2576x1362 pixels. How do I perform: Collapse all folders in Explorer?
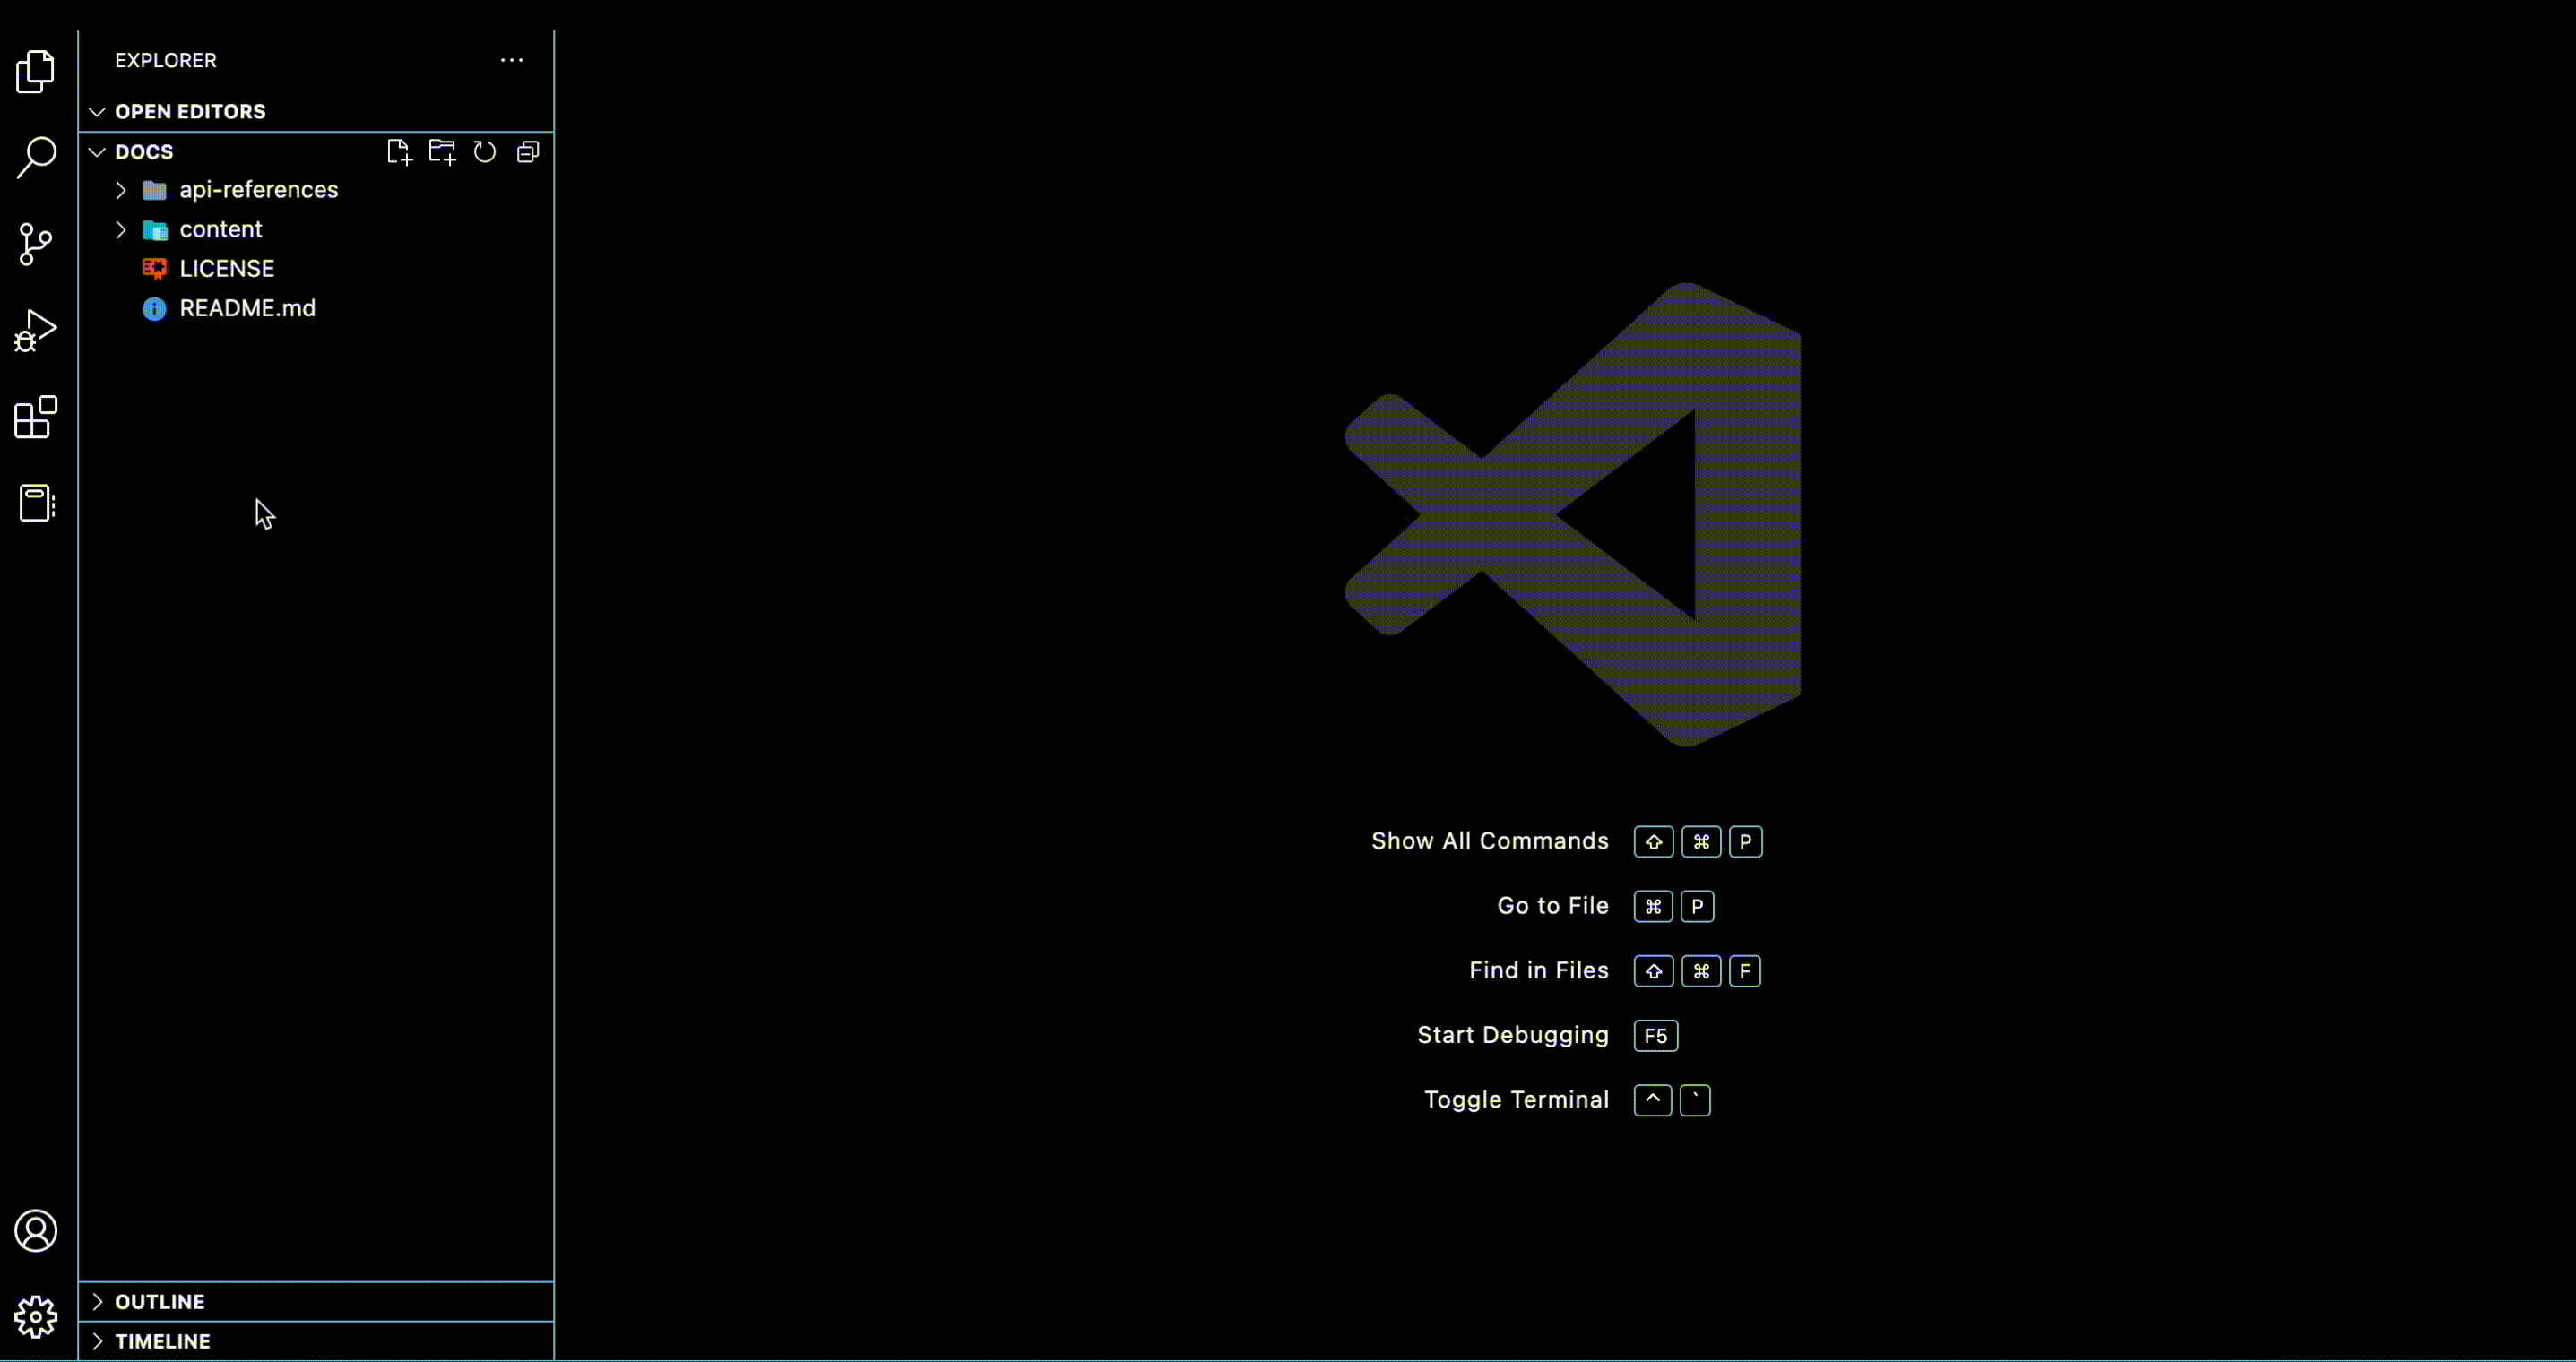pos(528,152)
